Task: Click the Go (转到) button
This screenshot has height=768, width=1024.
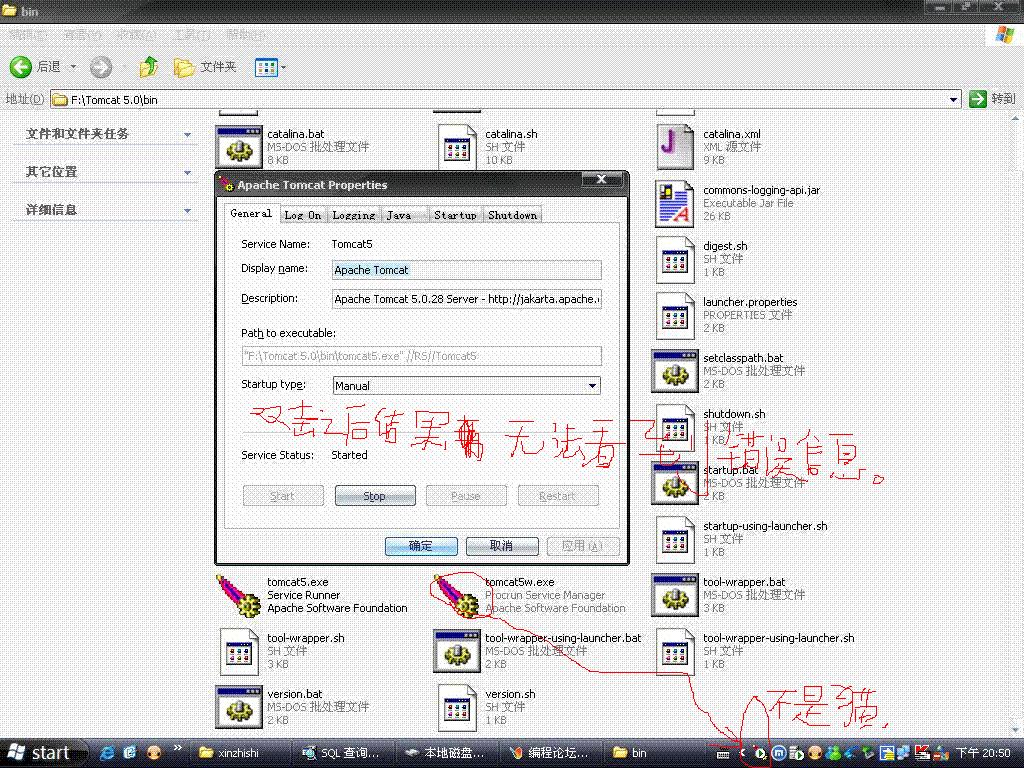Action: (993, 99)
